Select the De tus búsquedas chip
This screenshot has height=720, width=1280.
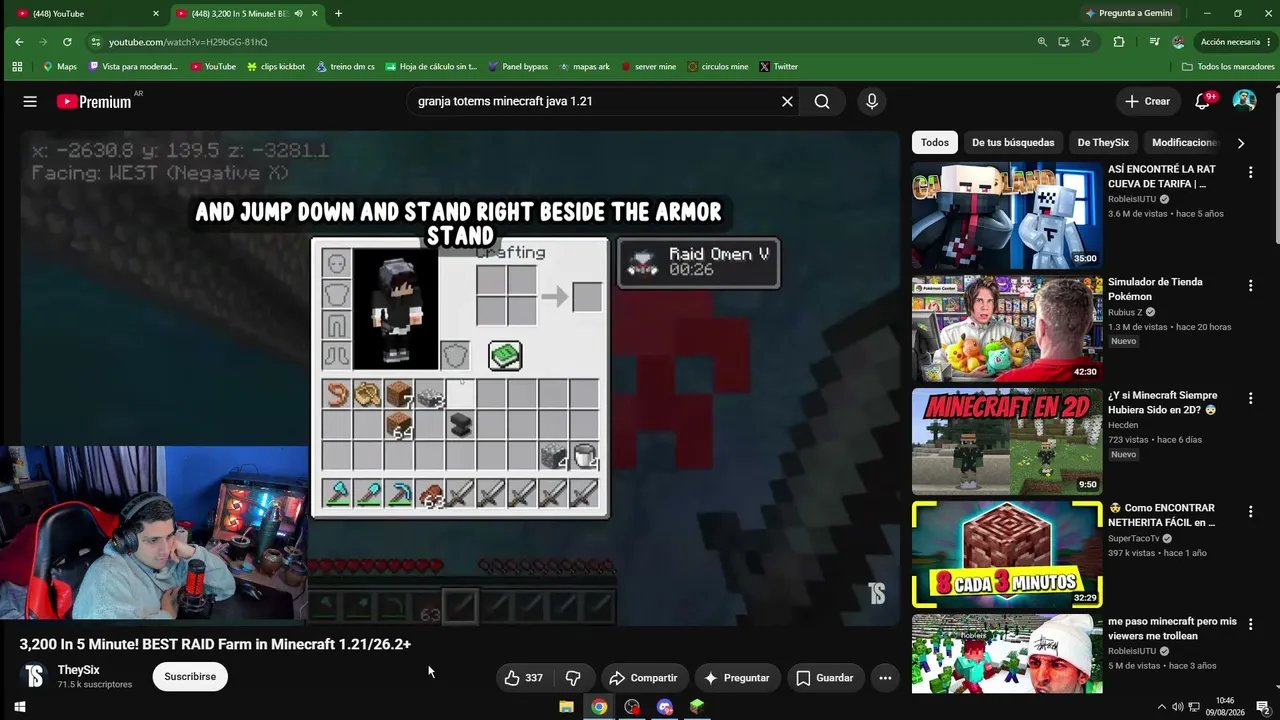point(1013,143)
